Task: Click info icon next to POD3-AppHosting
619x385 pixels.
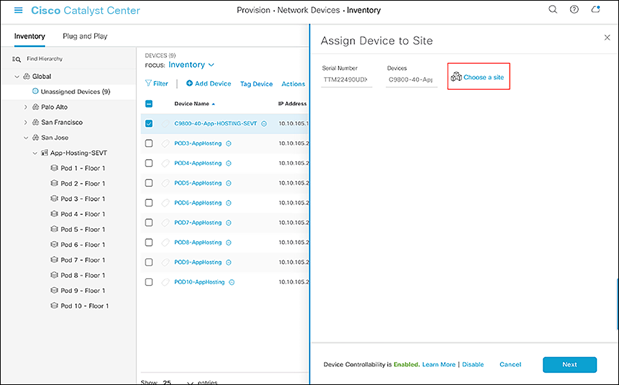Action: point(229,143)
